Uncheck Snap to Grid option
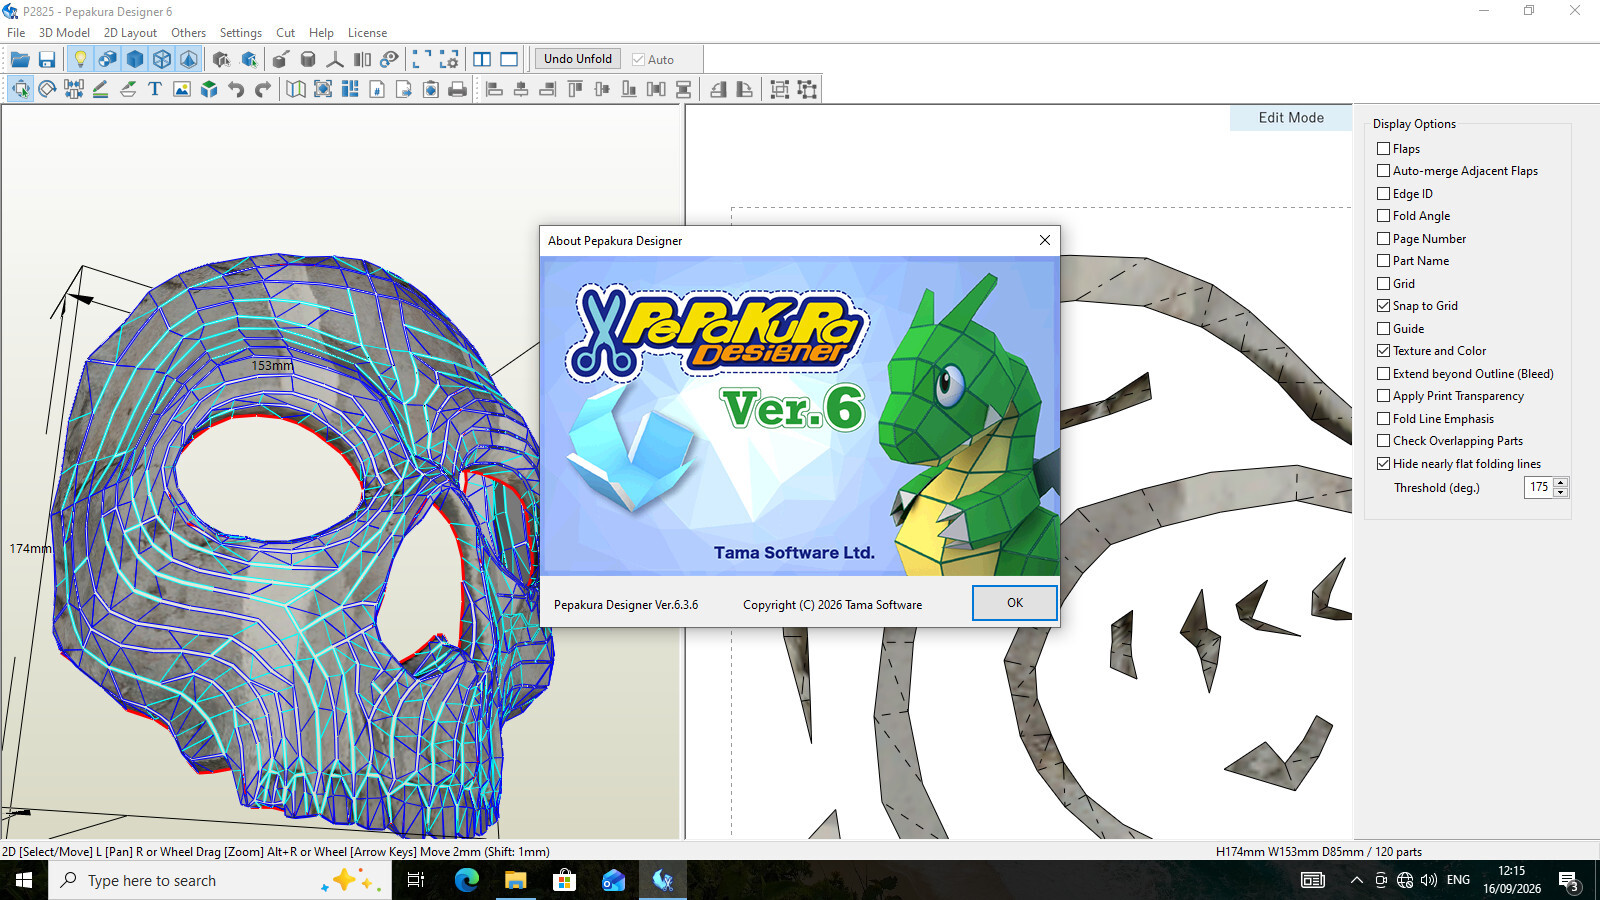The image size is (1600, 900). pyautogui.click(x=1384, y=306)
